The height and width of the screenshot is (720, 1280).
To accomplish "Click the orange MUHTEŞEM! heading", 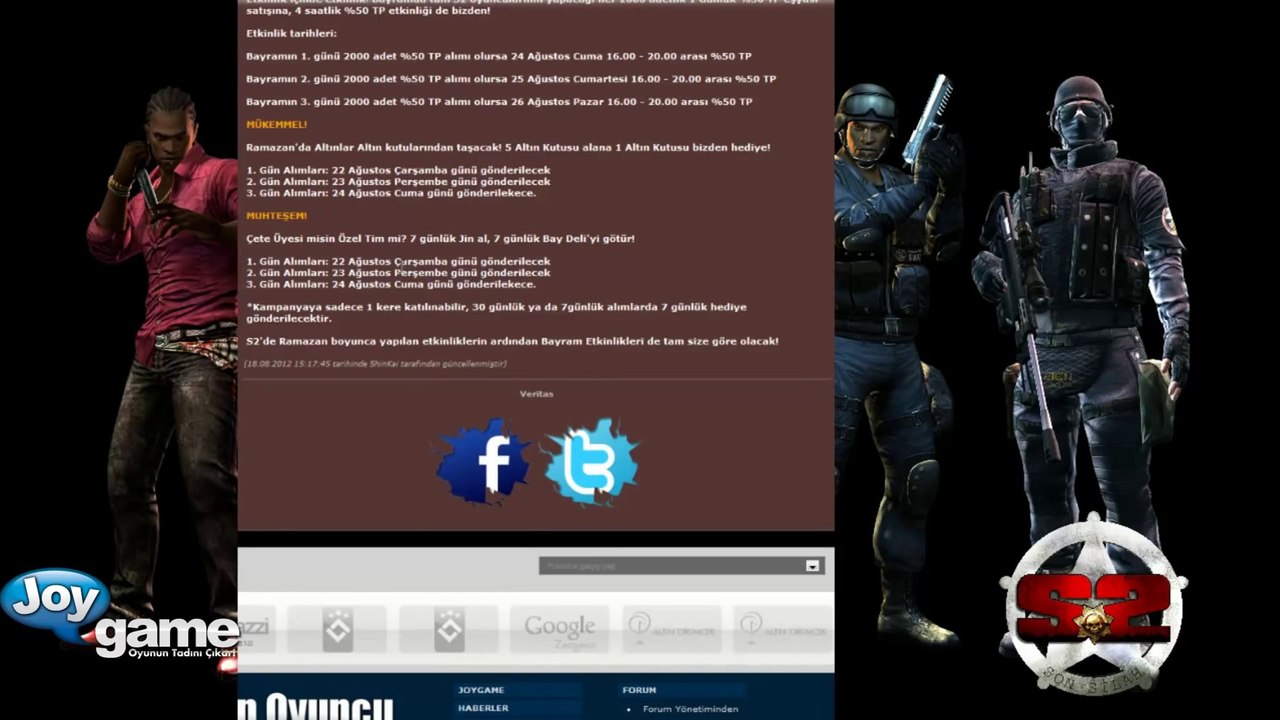I will click(277, 215).
